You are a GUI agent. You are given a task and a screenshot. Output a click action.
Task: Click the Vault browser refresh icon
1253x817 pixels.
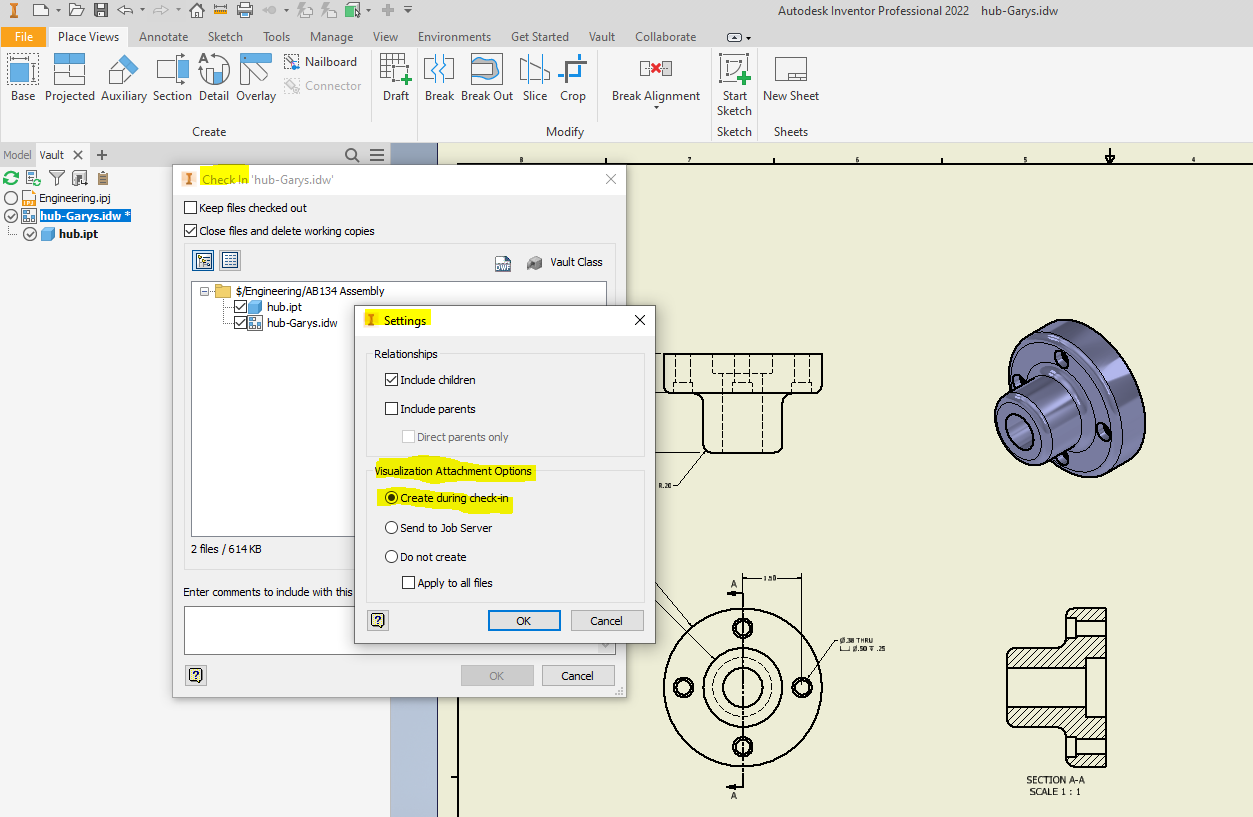click(x=11, y=178)
